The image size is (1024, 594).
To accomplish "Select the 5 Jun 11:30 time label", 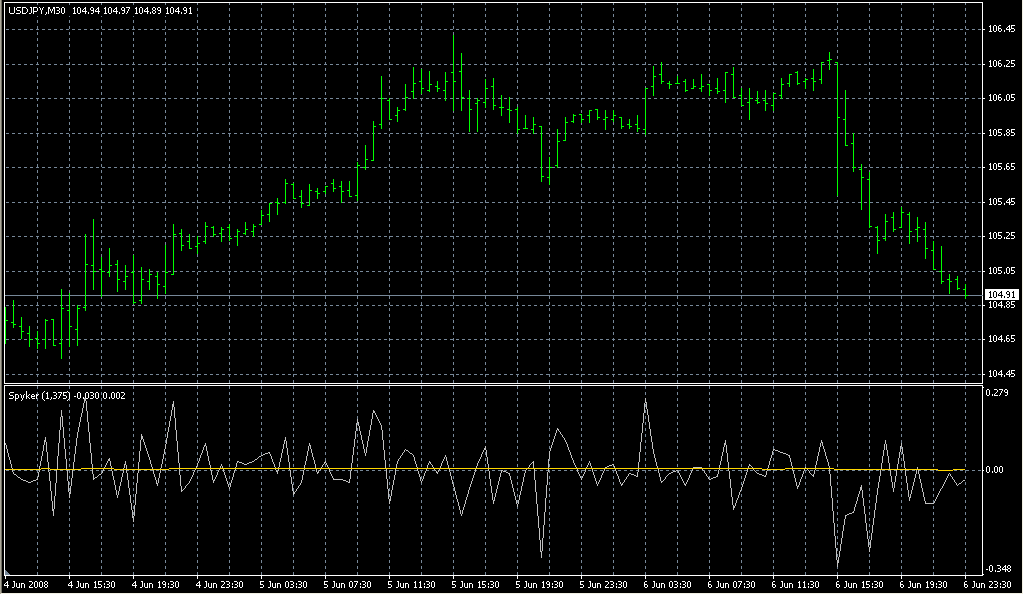I will [413, 584].
